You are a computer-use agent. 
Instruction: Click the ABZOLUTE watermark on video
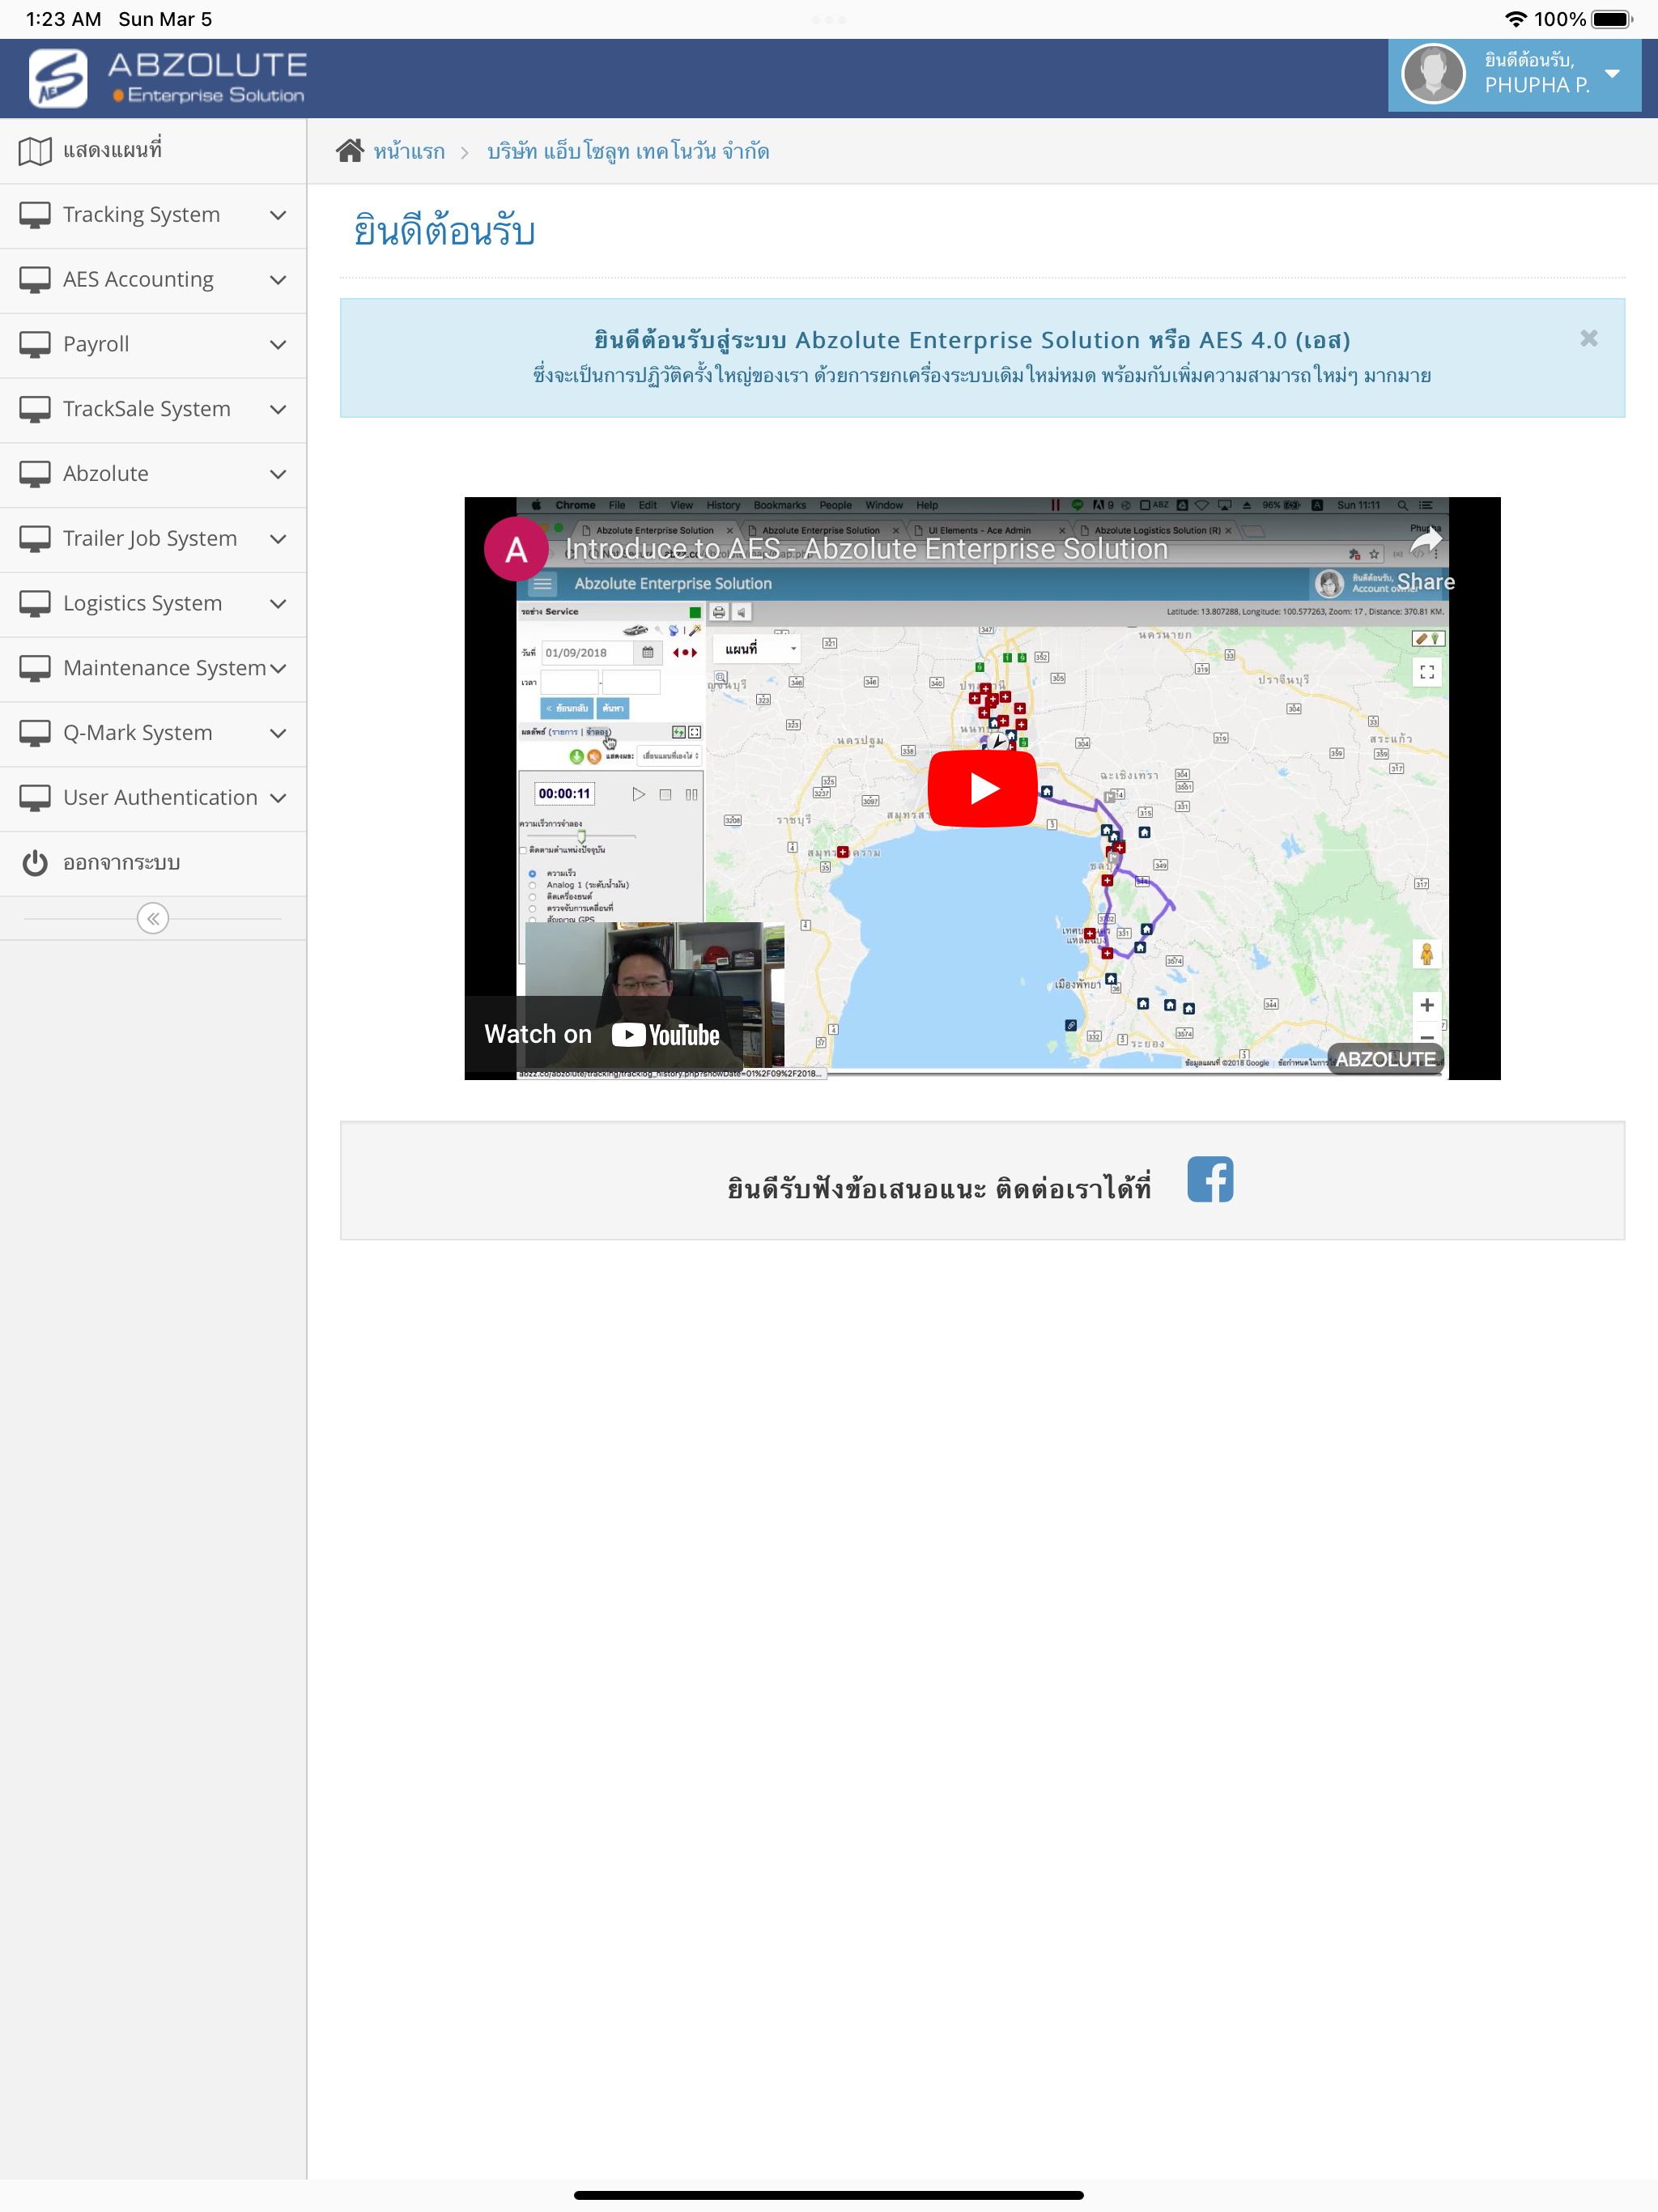point(1385,1059)
